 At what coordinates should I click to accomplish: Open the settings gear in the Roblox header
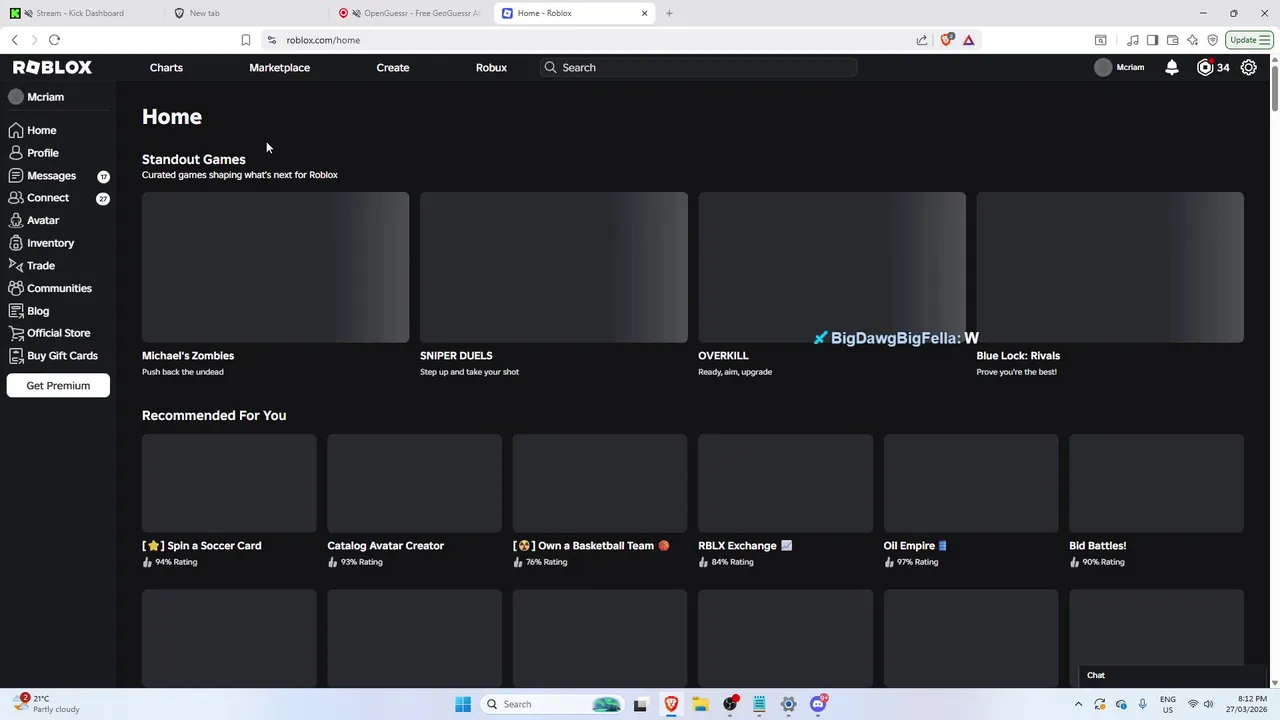click(x=1248, y=67)
